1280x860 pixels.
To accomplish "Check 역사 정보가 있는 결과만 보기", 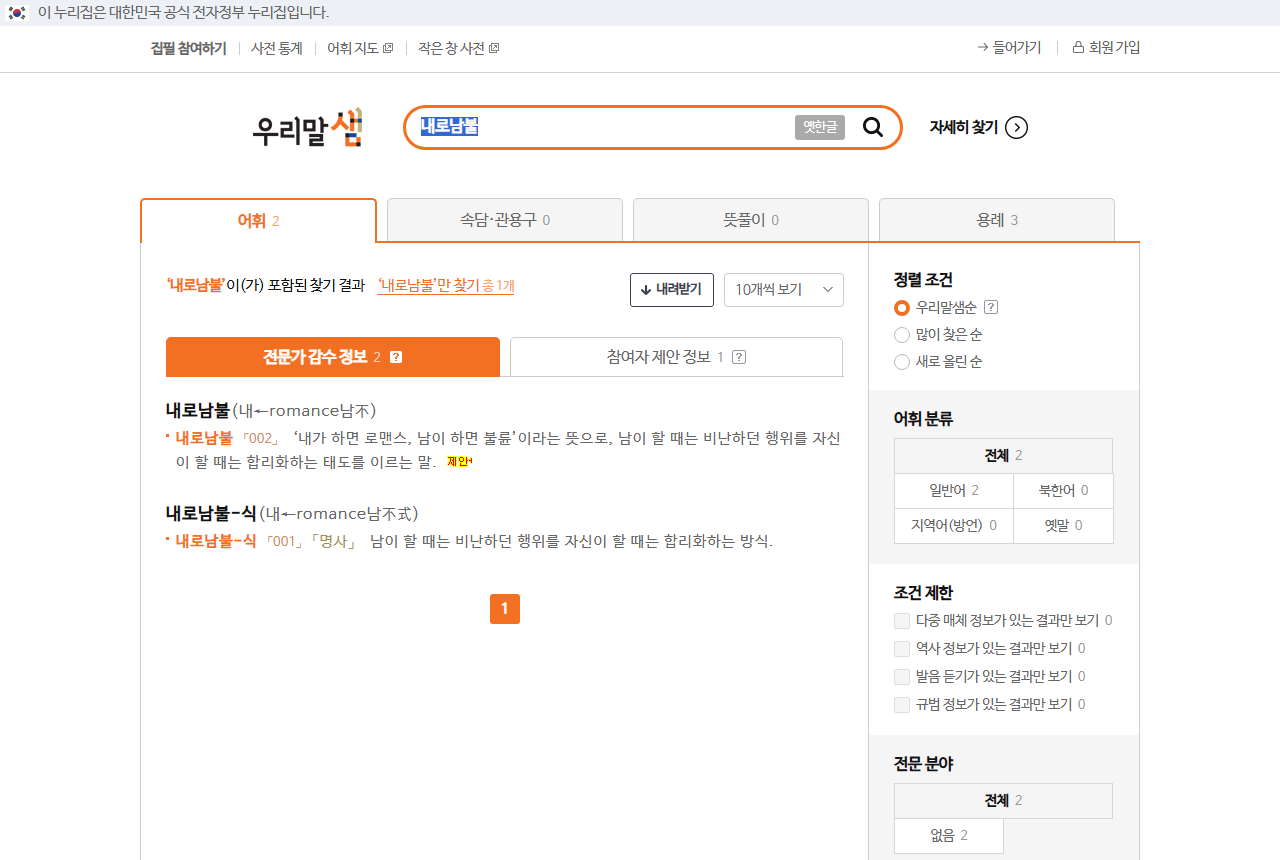I will 902,649.
